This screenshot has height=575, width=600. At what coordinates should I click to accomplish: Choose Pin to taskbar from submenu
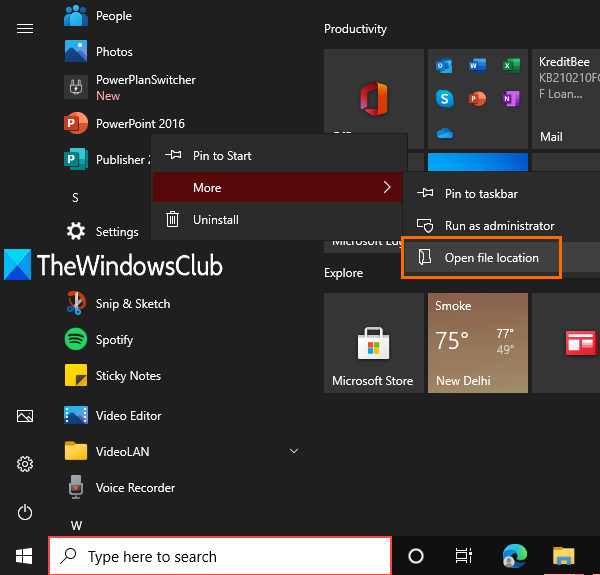(481, 194)
